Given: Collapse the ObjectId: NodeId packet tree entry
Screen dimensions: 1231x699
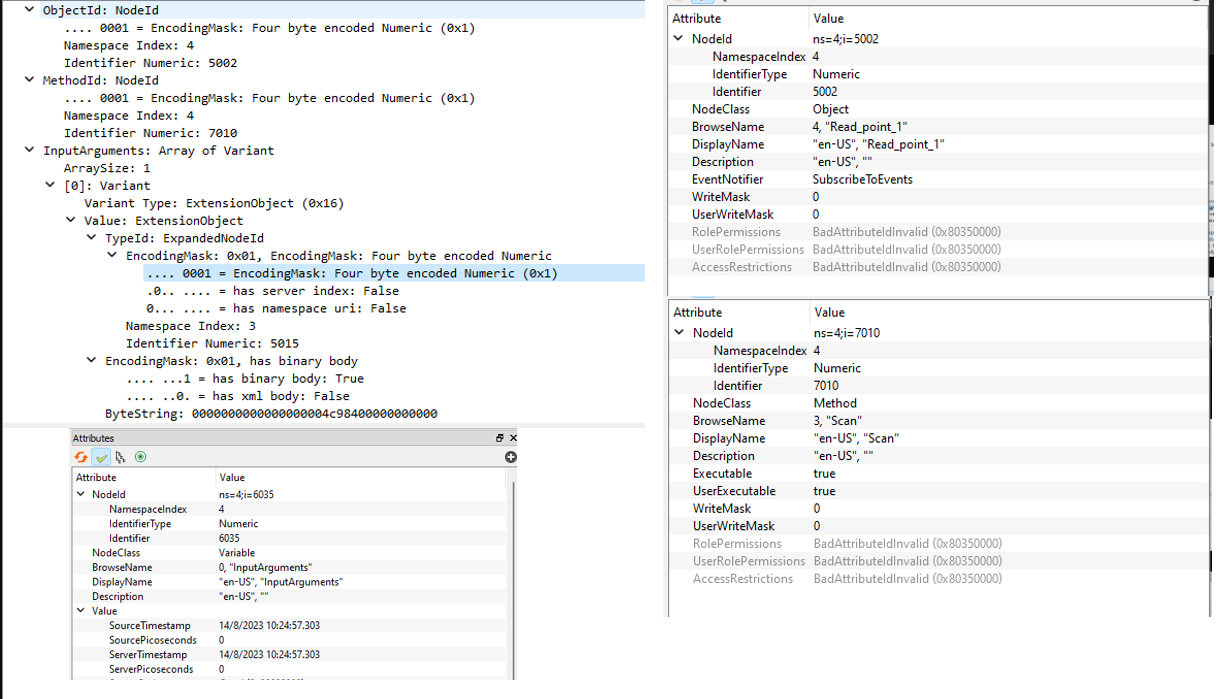Looking at the screenshot, I should pos(28,10).
